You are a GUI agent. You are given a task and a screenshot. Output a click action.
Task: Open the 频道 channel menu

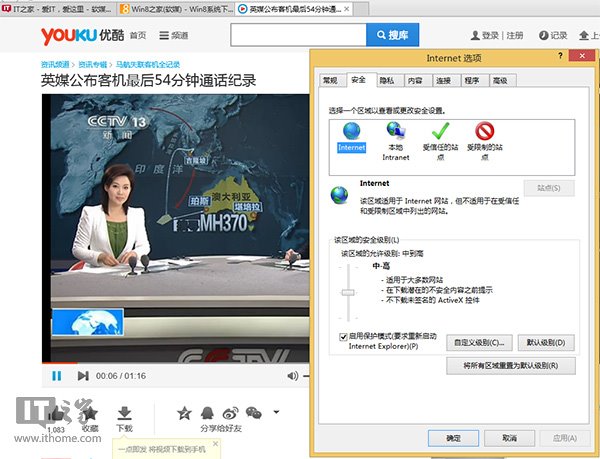coord(172,35)
